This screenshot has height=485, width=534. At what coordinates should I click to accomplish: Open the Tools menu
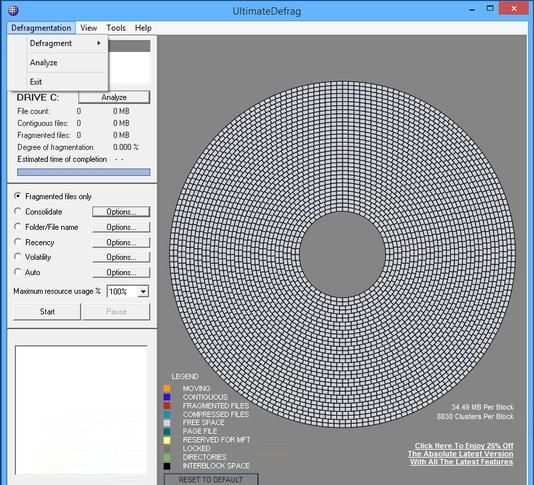(x=116, y=28)
